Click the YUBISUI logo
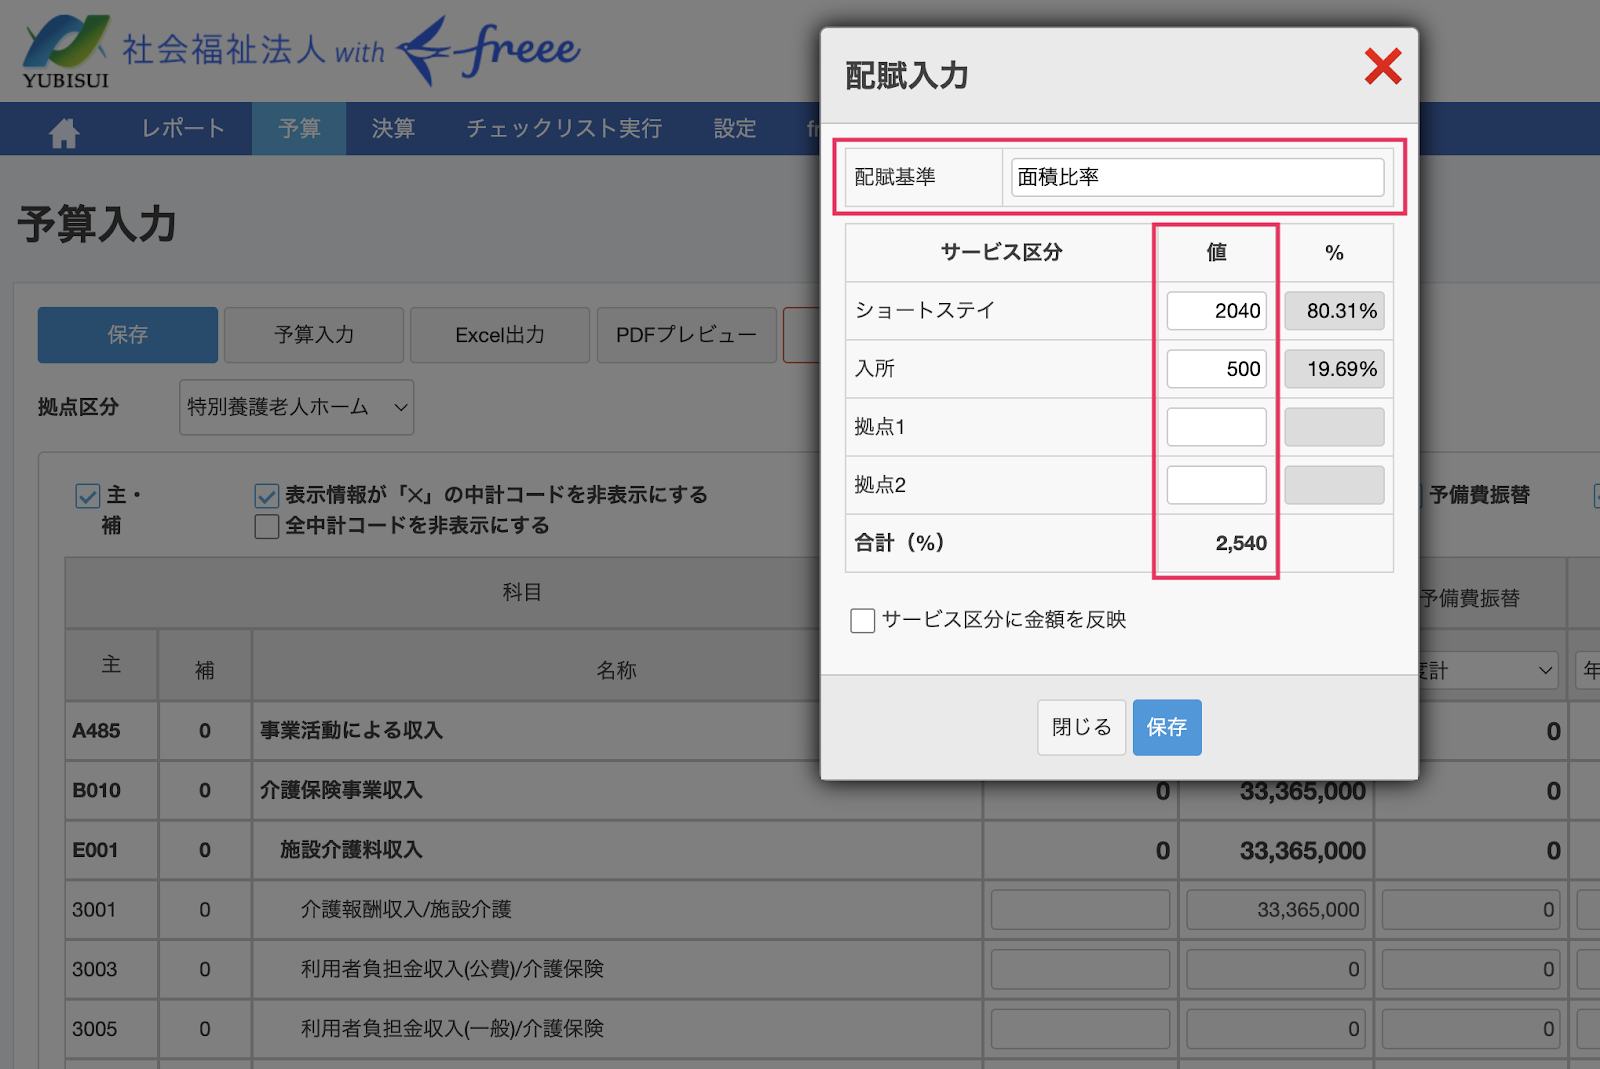 pos(66,52)
